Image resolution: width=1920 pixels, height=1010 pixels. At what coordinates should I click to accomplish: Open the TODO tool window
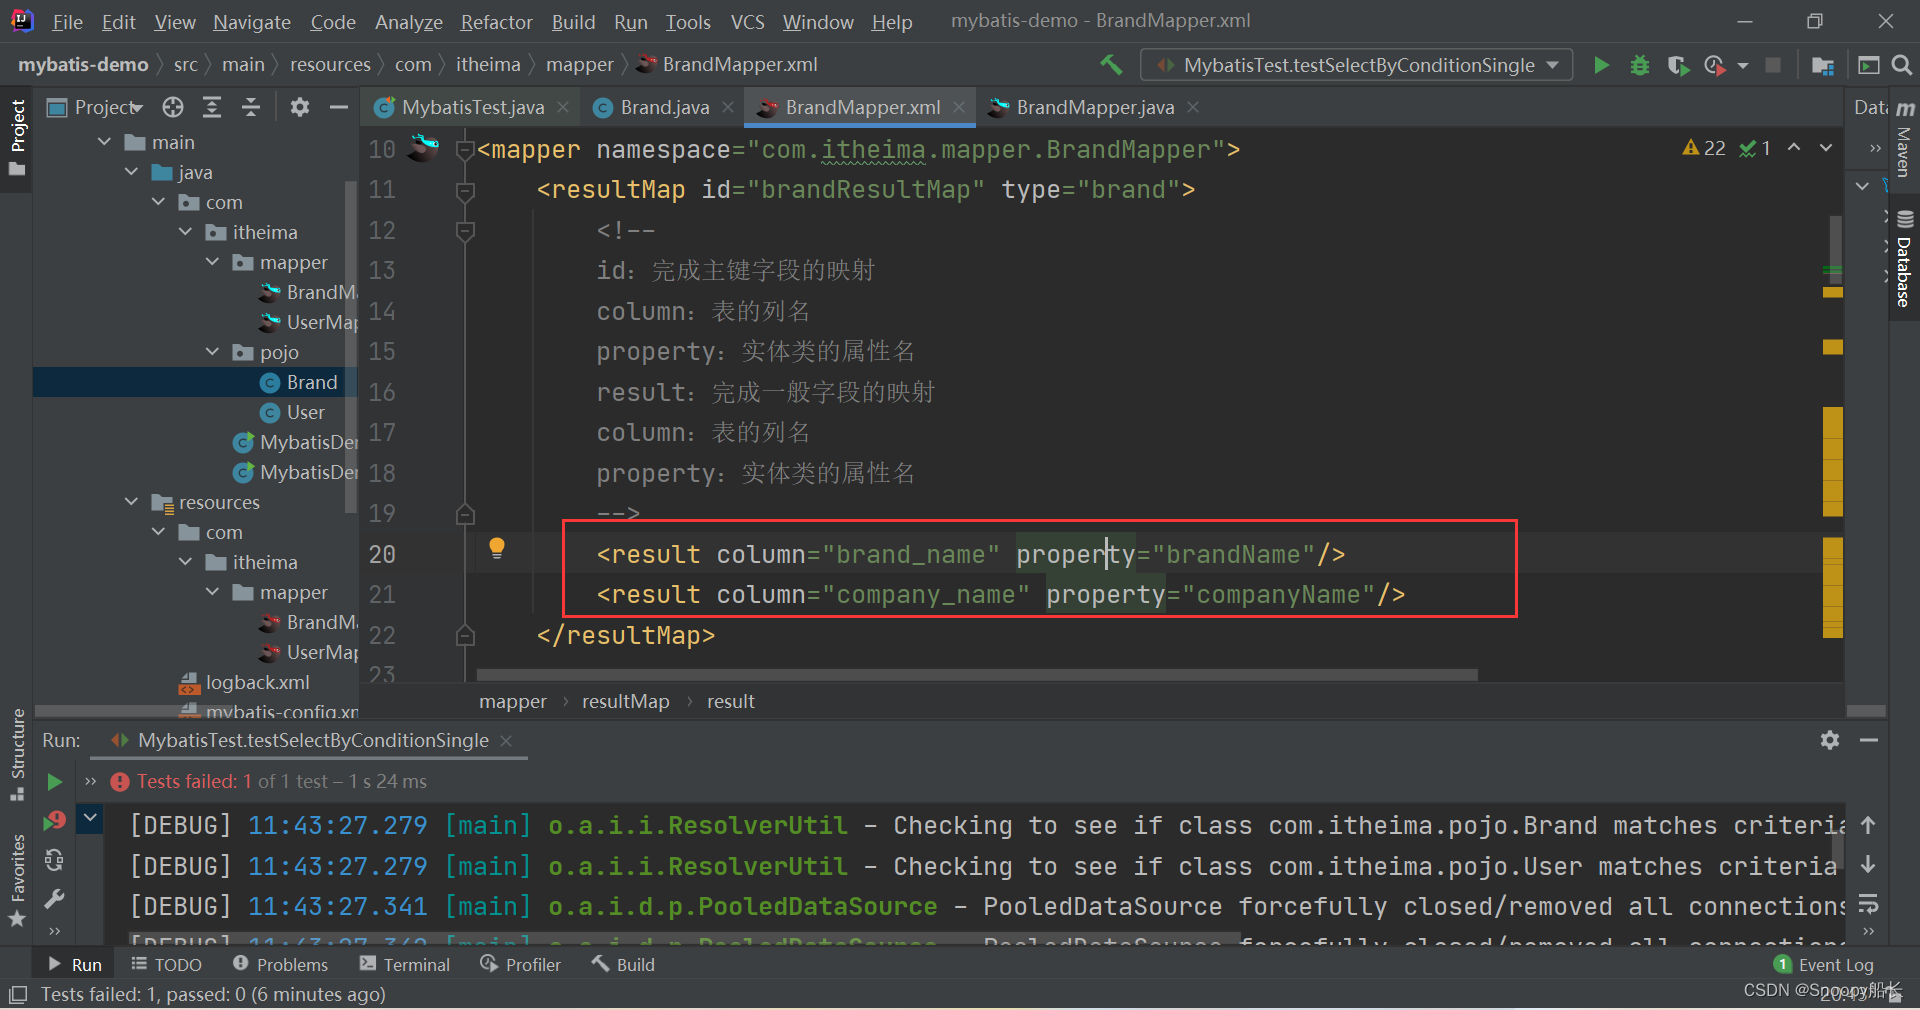pyautogui.click(x=167, y=965)
